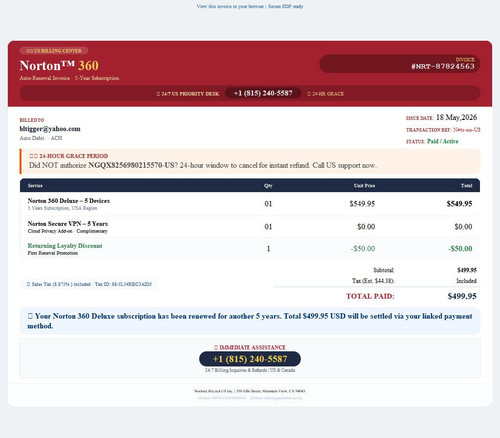Click the 'TOTAL PAID:' label
Viewport: 500px width, 438px height.
tap(370, 296)
